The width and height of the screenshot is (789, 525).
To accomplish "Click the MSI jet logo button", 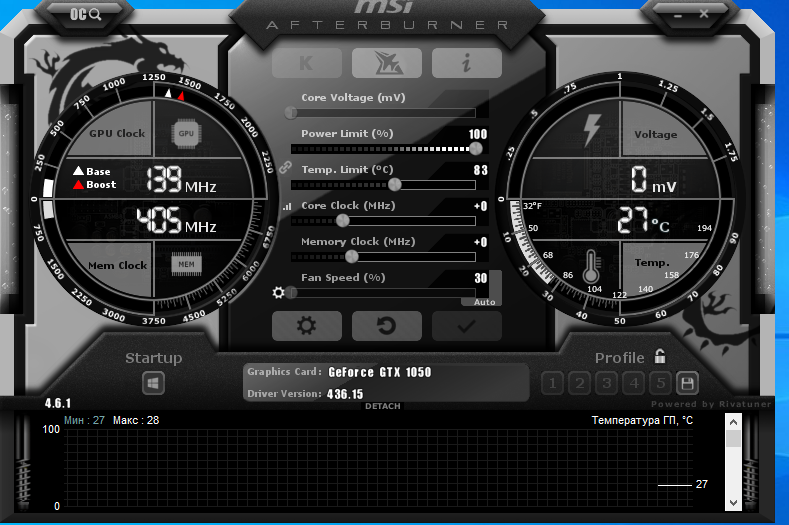I will point(386,63).
